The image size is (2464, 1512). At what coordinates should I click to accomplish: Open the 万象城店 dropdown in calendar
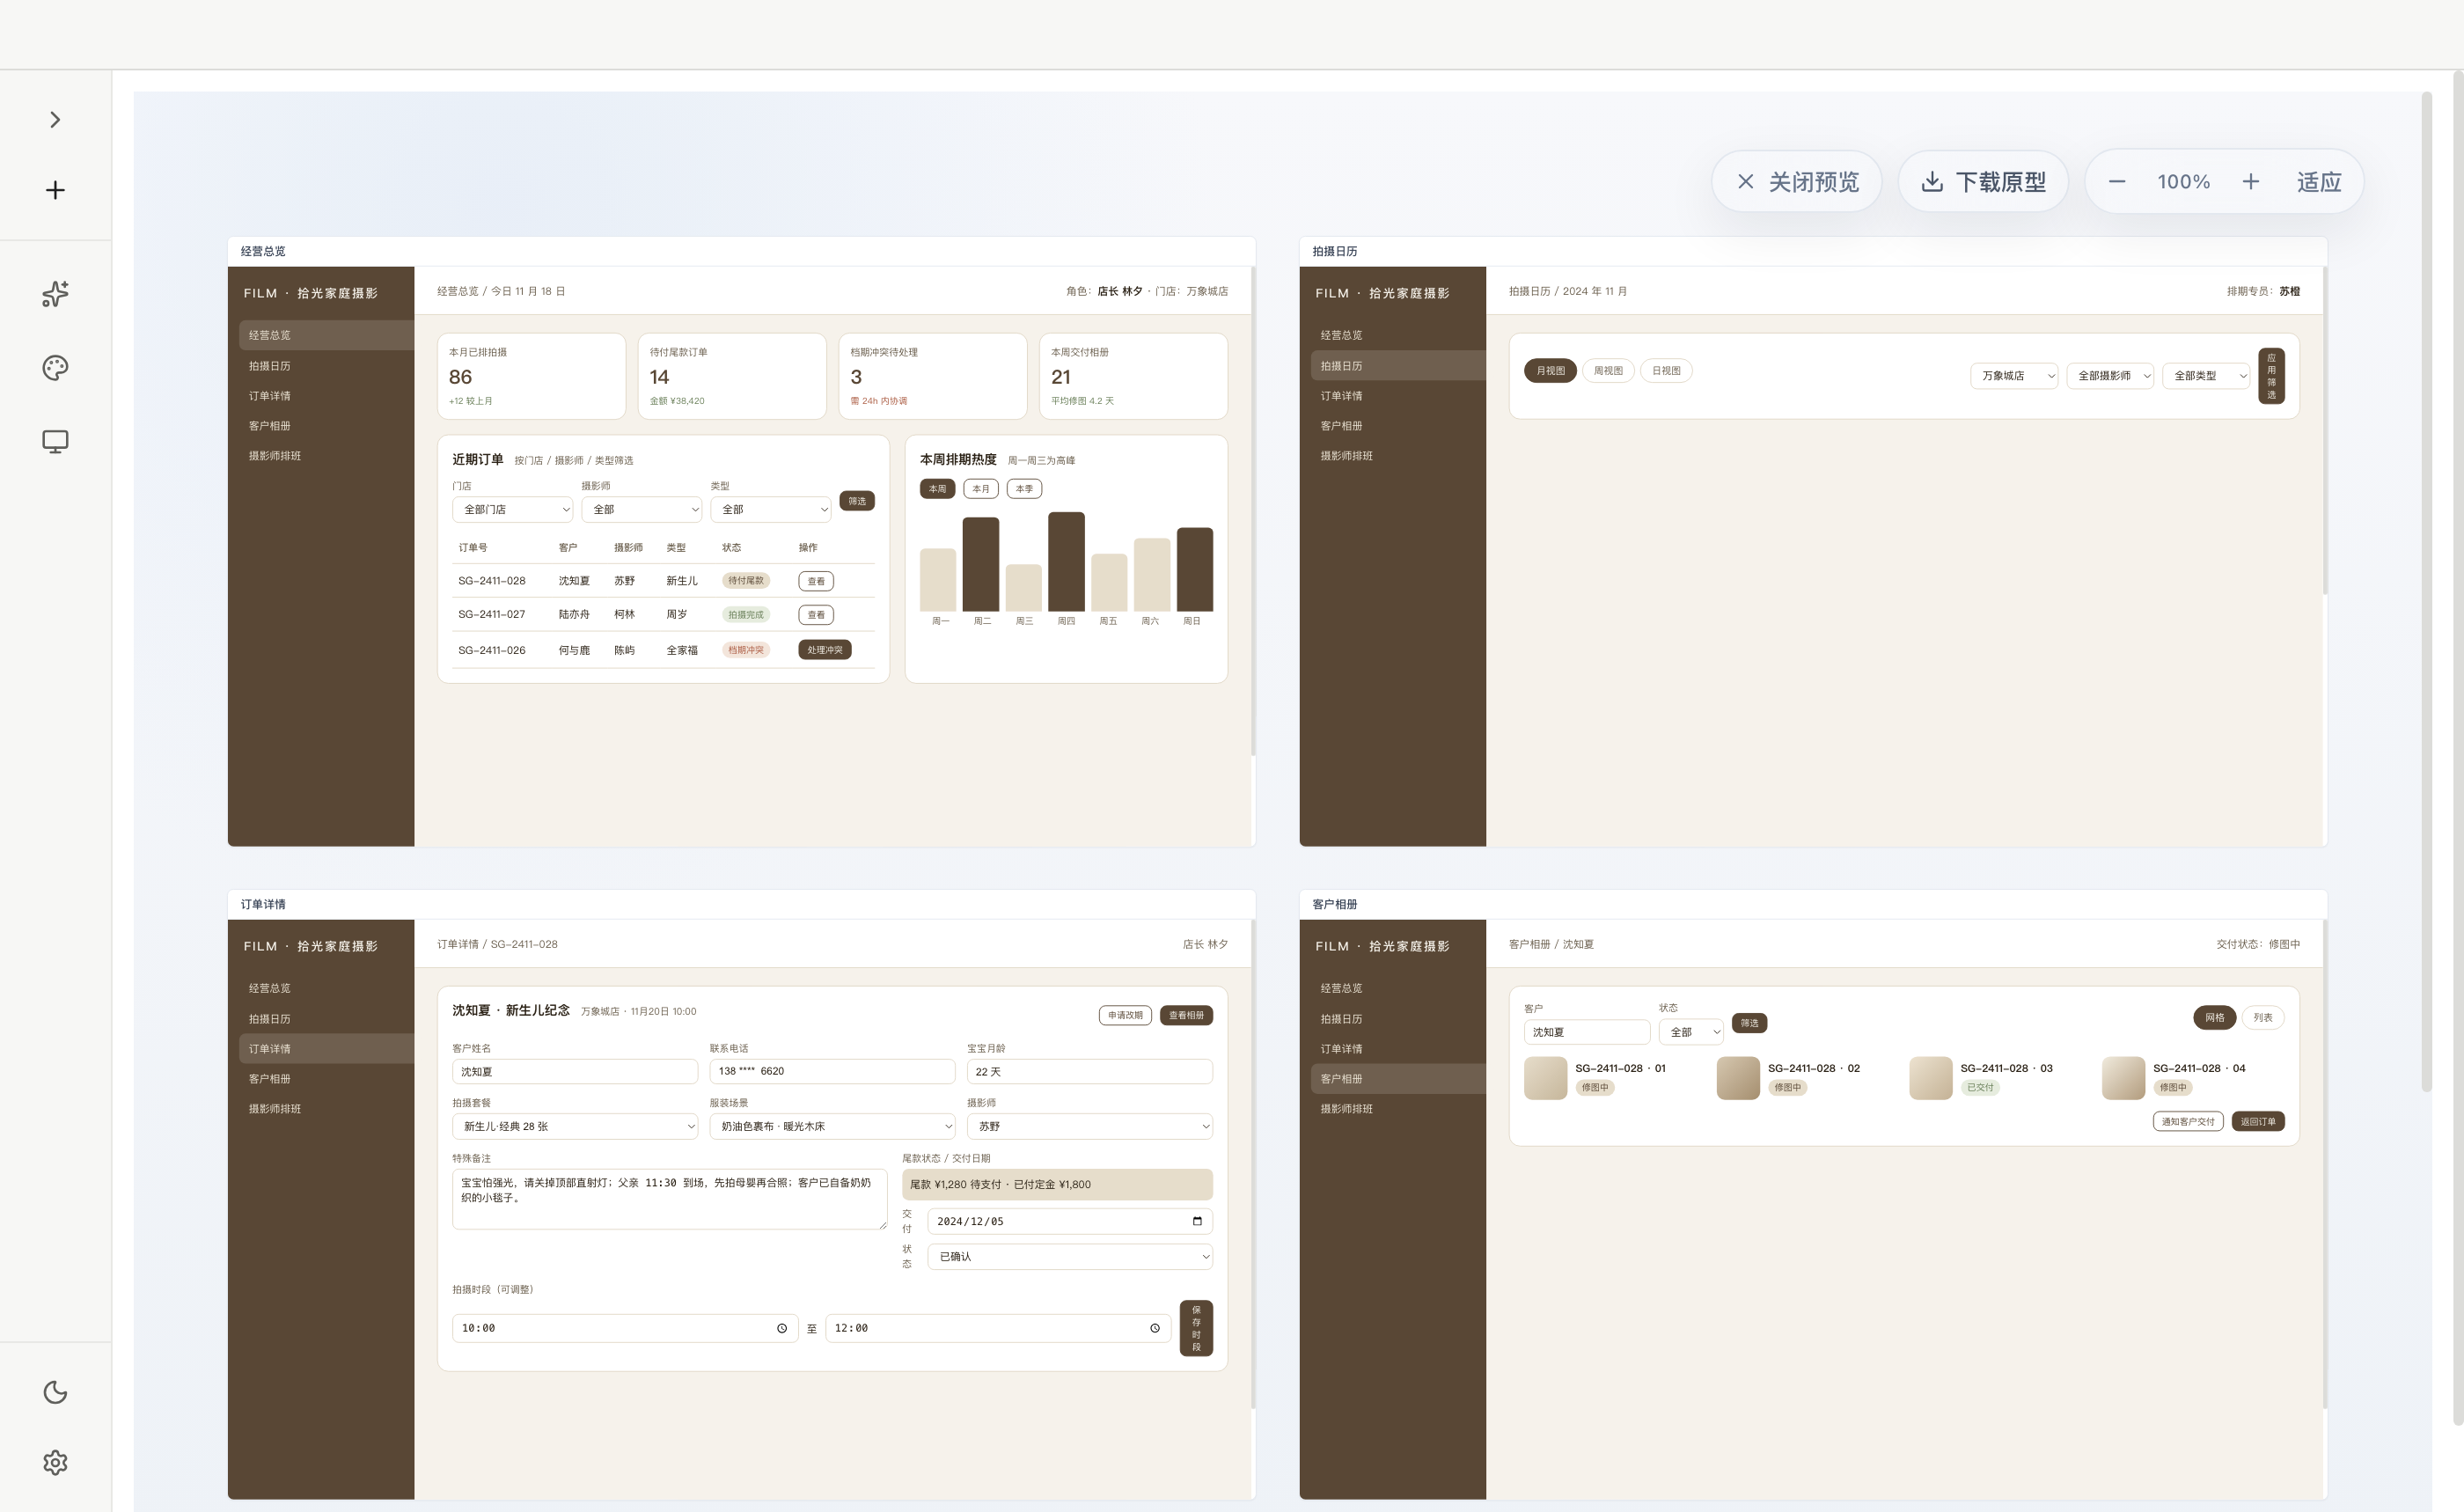pyautogui.click(x=2014, y=376)
